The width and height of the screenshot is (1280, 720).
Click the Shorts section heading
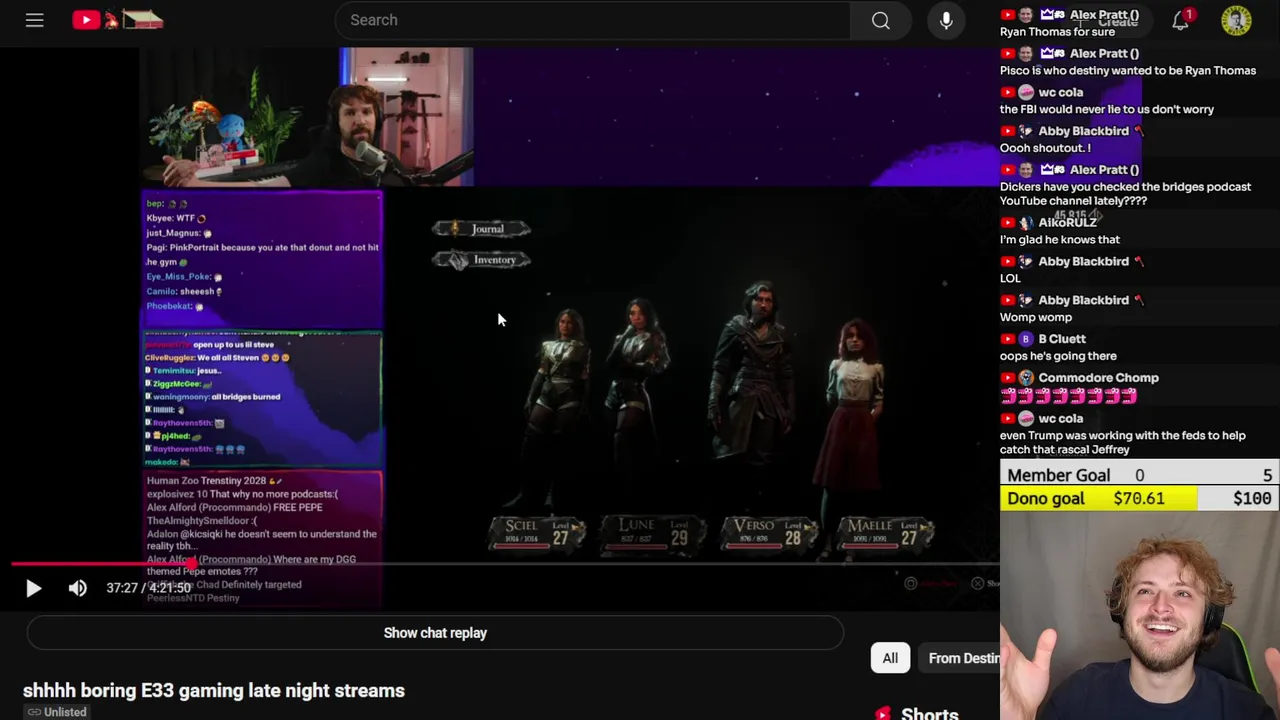(930, 713)
